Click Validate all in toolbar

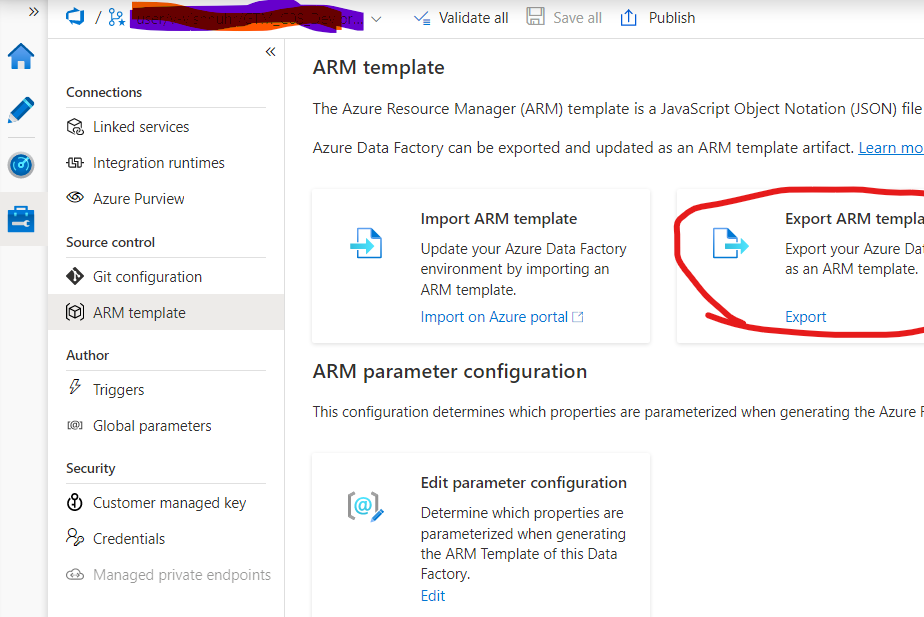point(461,18)
